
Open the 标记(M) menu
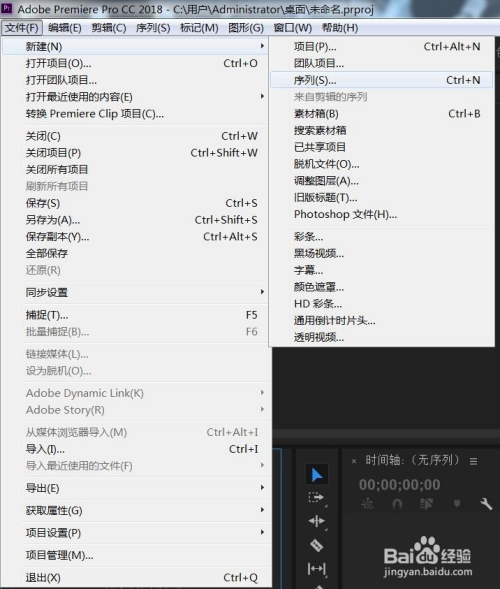(199, 28)
